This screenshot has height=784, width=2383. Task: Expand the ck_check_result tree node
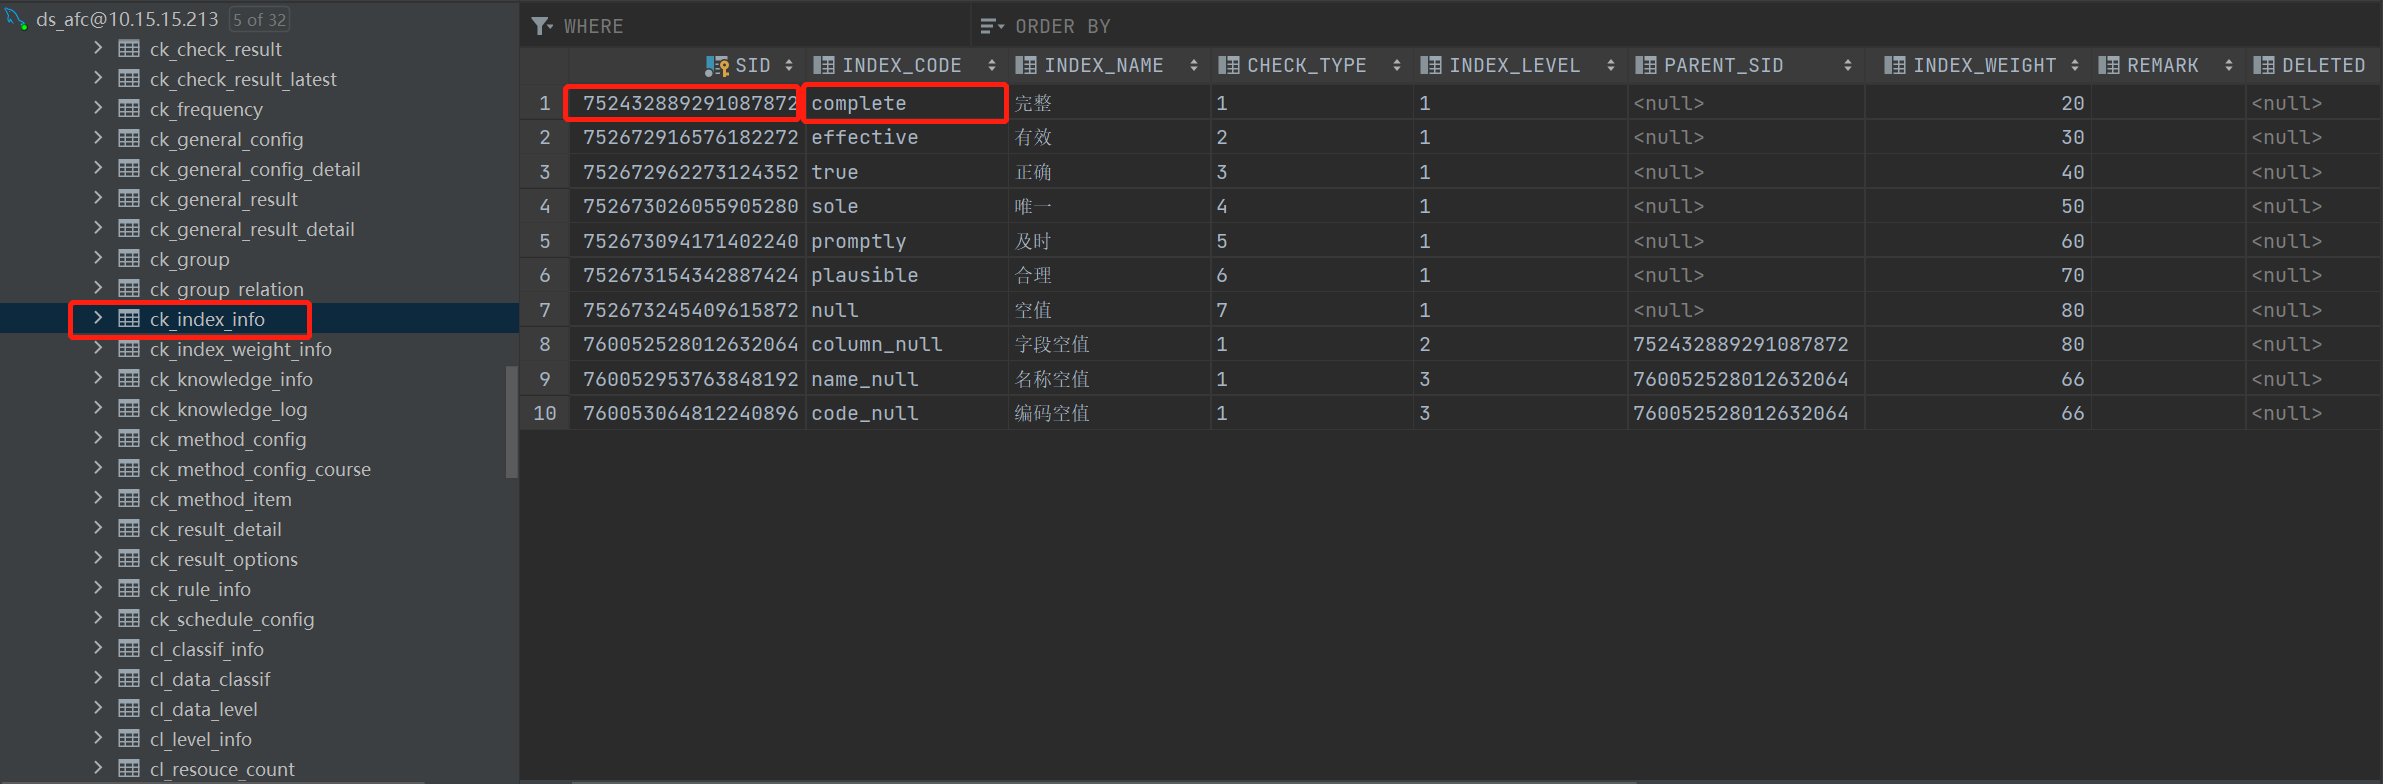(x=97, y=48)
